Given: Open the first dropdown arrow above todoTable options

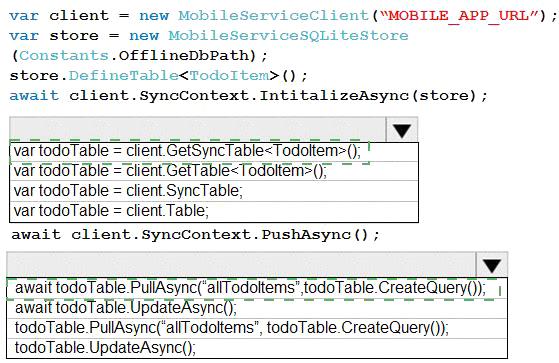Looking at the screenshot, I should (402, 130).
